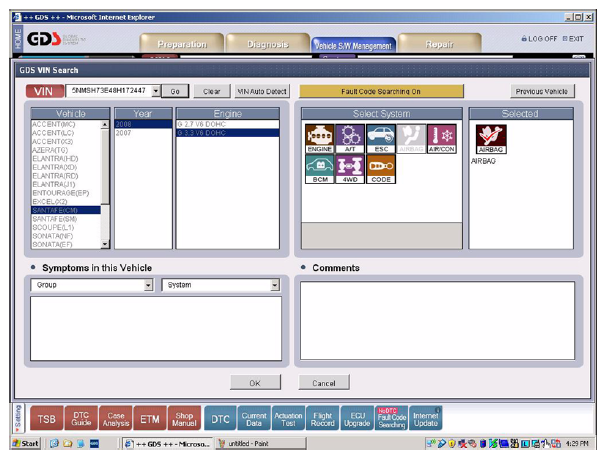606x459 pixels.
Task: Select the ENGINE system icon
Action: pyautogui.click(x=319, y=139)
